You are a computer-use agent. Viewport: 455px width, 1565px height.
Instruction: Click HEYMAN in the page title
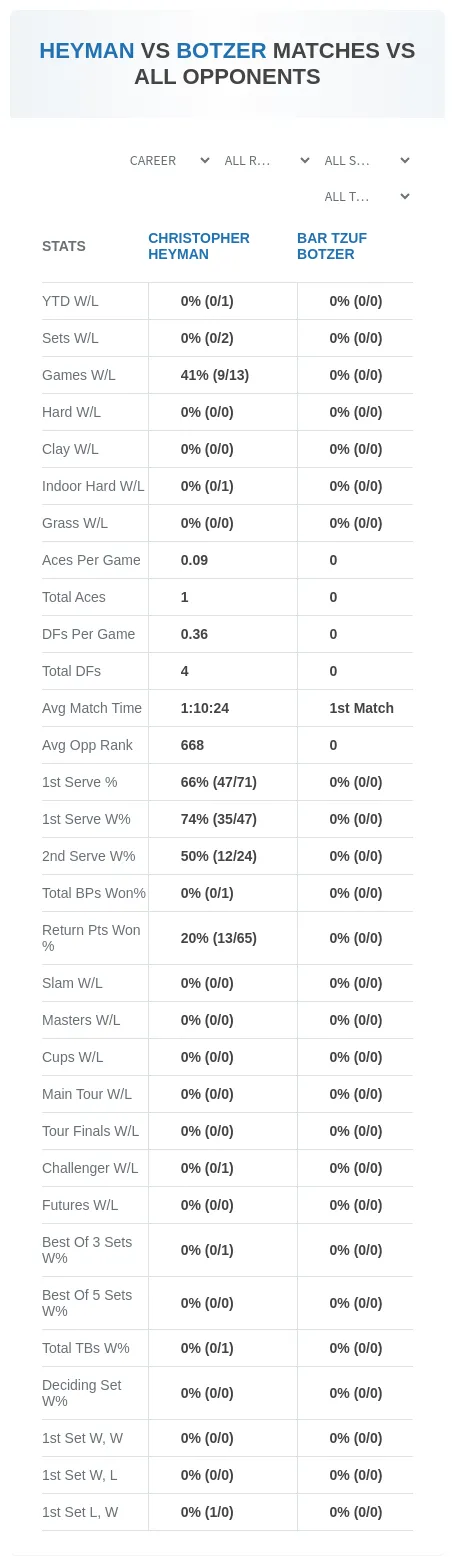pyautogui.click(x=87, y=51)
